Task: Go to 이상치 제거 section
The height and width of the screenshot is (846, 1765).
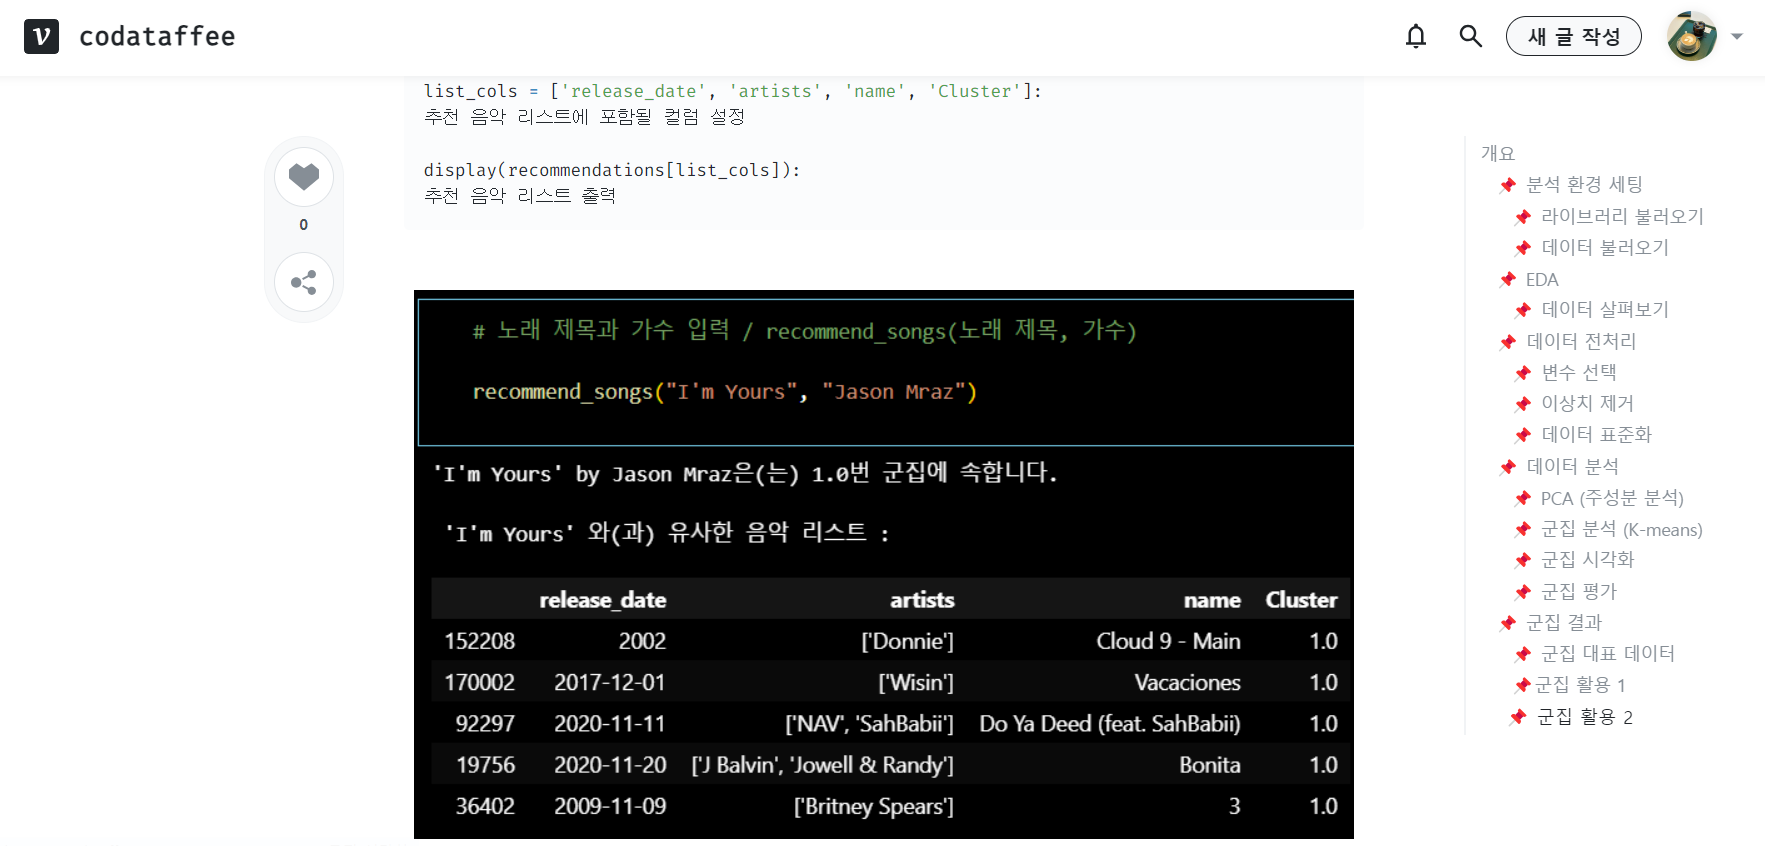Action: (1587, 404)
